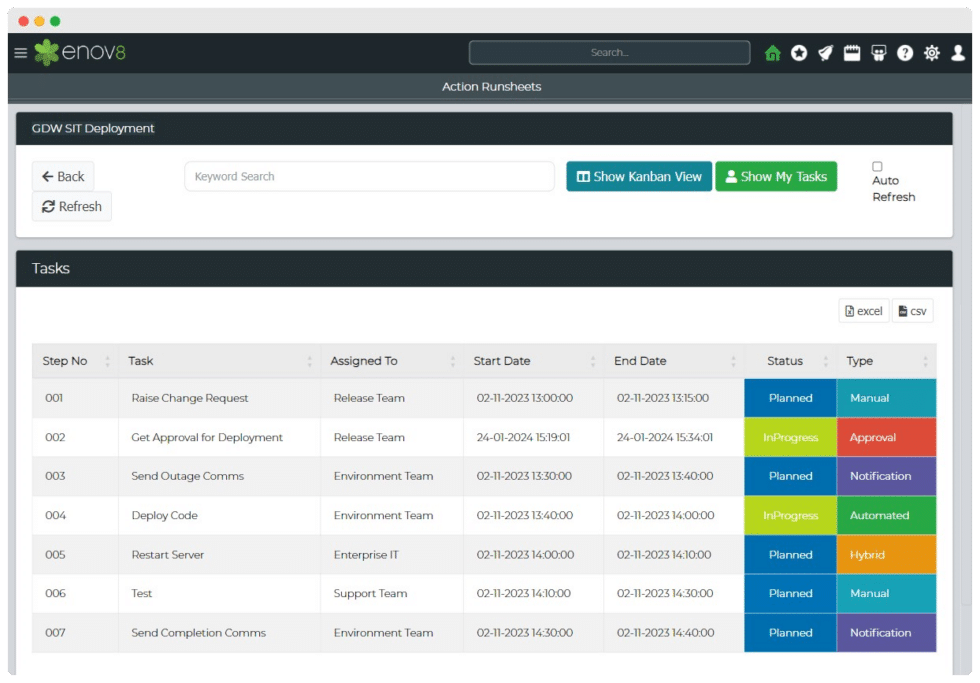
Task: Select the Action Runsheets header bar
Action: (490, 87)
